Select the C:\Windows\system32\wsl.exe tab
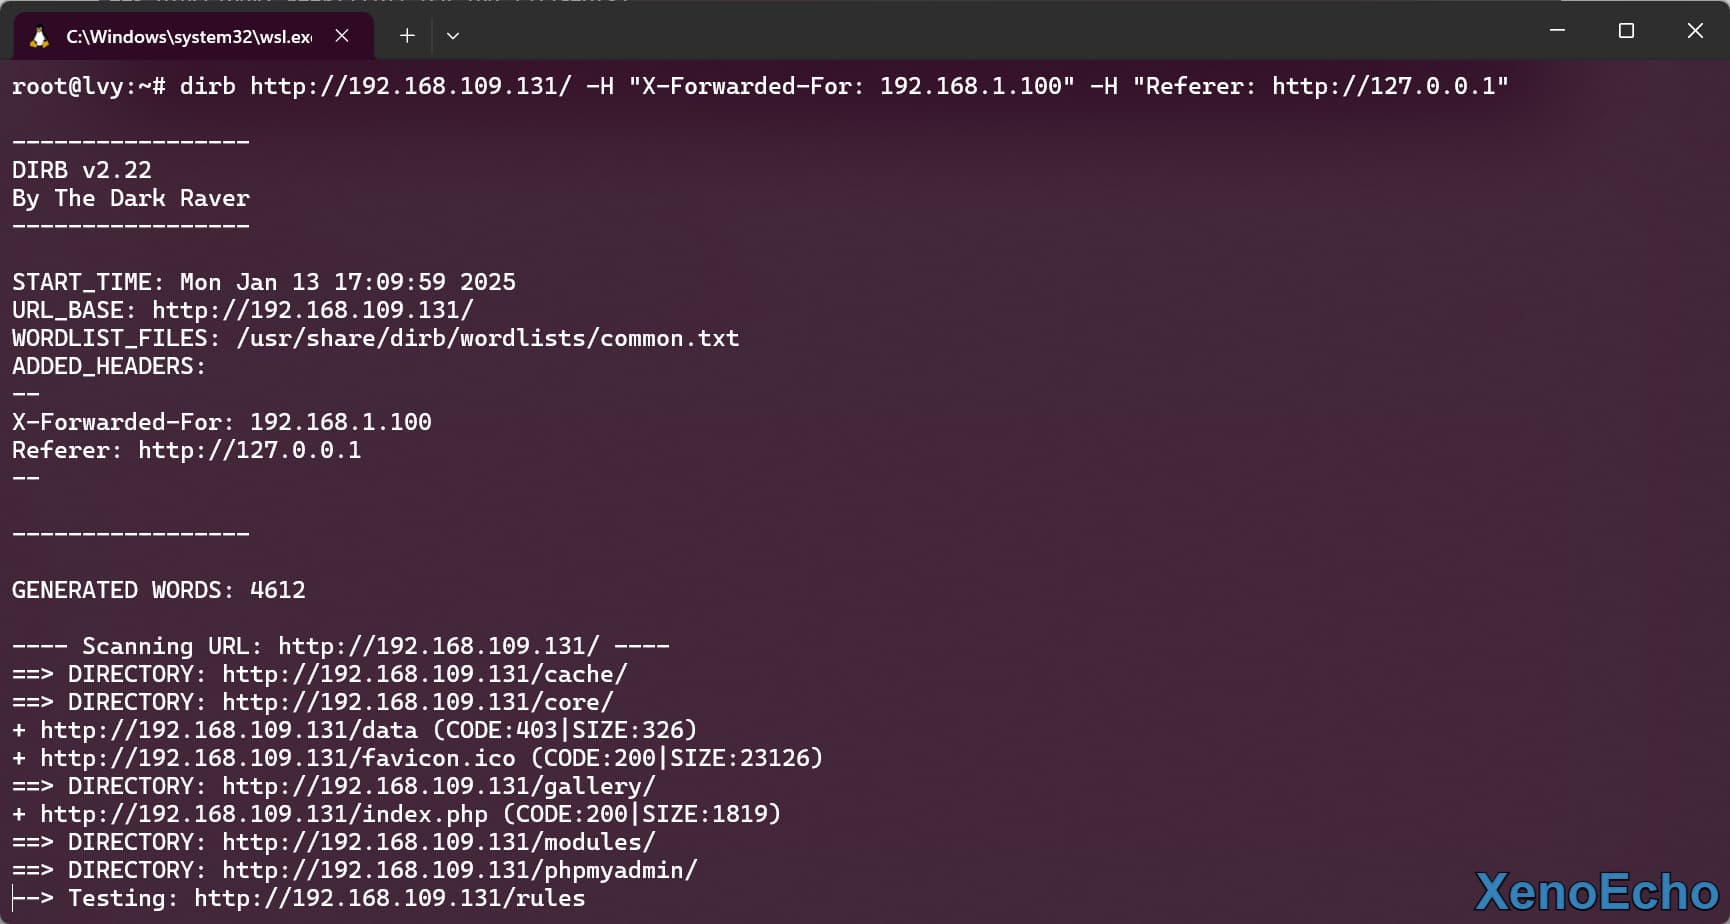Screen dimensions: 1730x924 click(188, 37)
